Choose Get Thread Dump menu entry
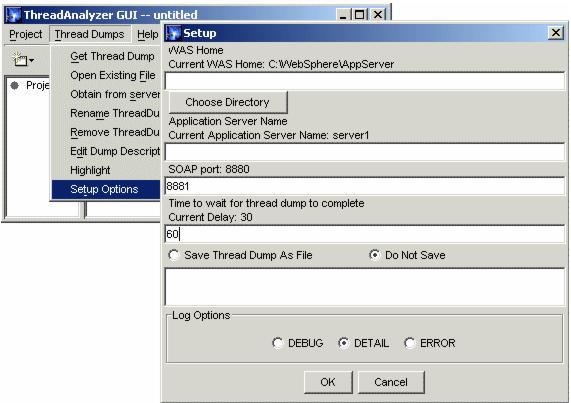 (x=112, y=56)
